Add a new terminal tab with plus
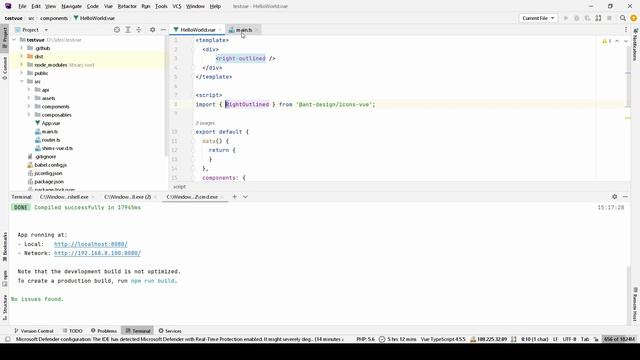Image resolution: width=640 pixels, height=360 pixels. (x=234, y=197)
